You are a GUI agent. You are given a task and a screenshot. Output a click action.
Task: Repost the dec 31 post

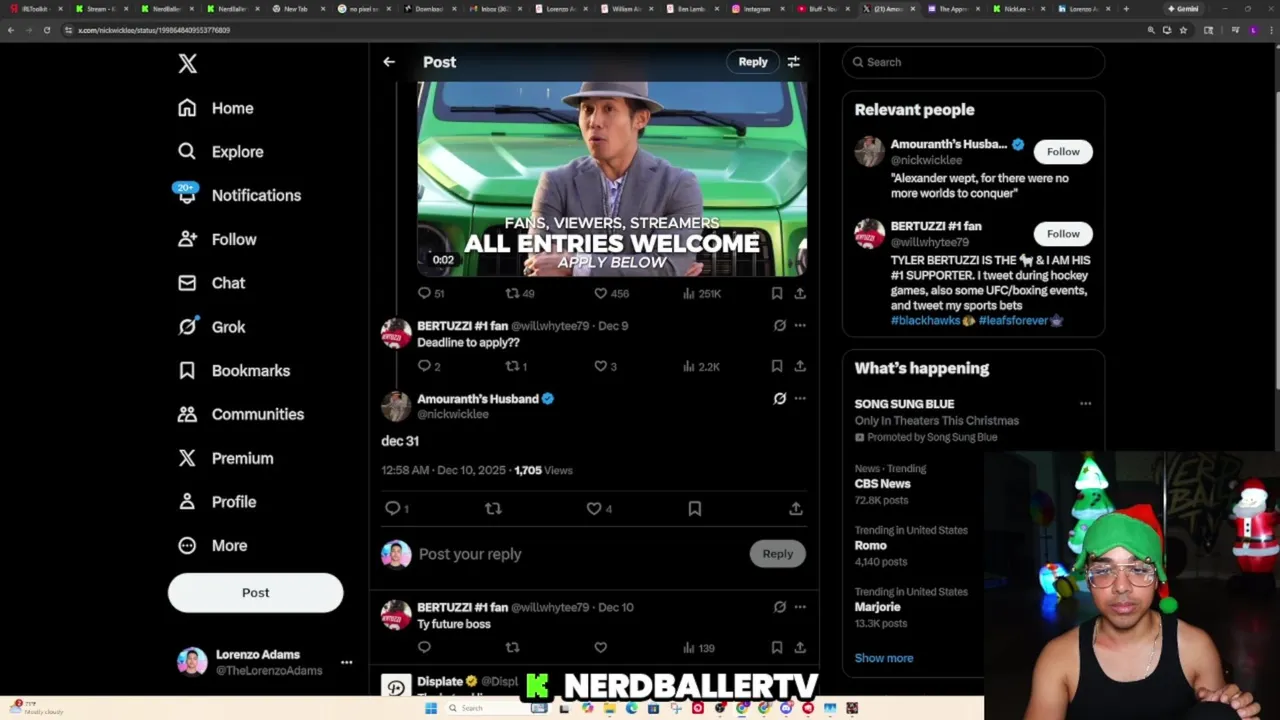tap(493, 508)
